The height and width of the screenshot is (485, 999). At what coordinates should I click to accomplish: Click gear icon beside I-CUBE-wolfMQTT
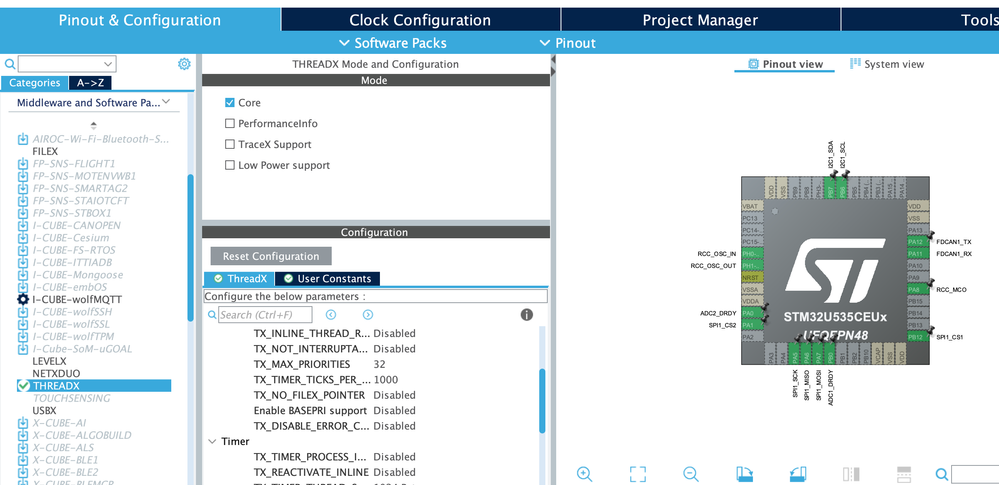coord(23,300)
